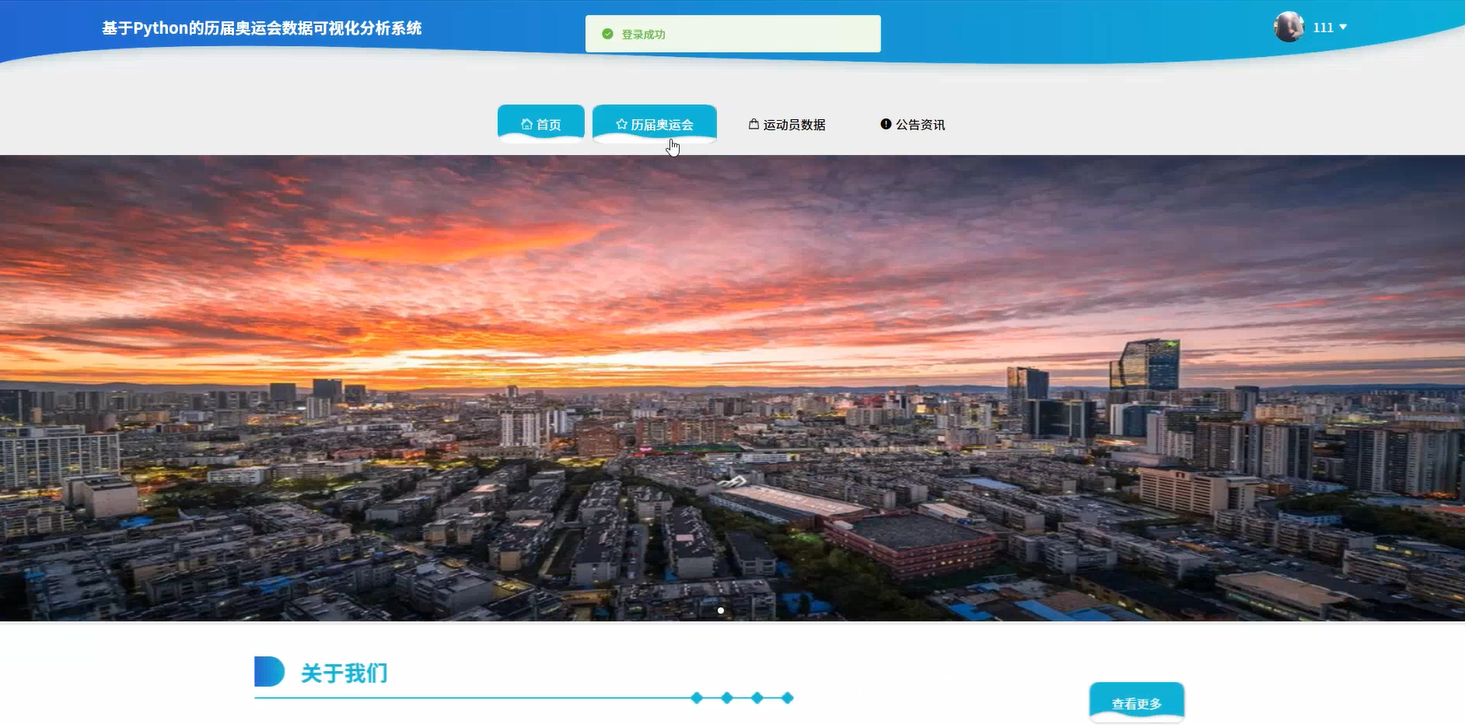
Task: Click the username 111 text
Action: (1323, 27)
